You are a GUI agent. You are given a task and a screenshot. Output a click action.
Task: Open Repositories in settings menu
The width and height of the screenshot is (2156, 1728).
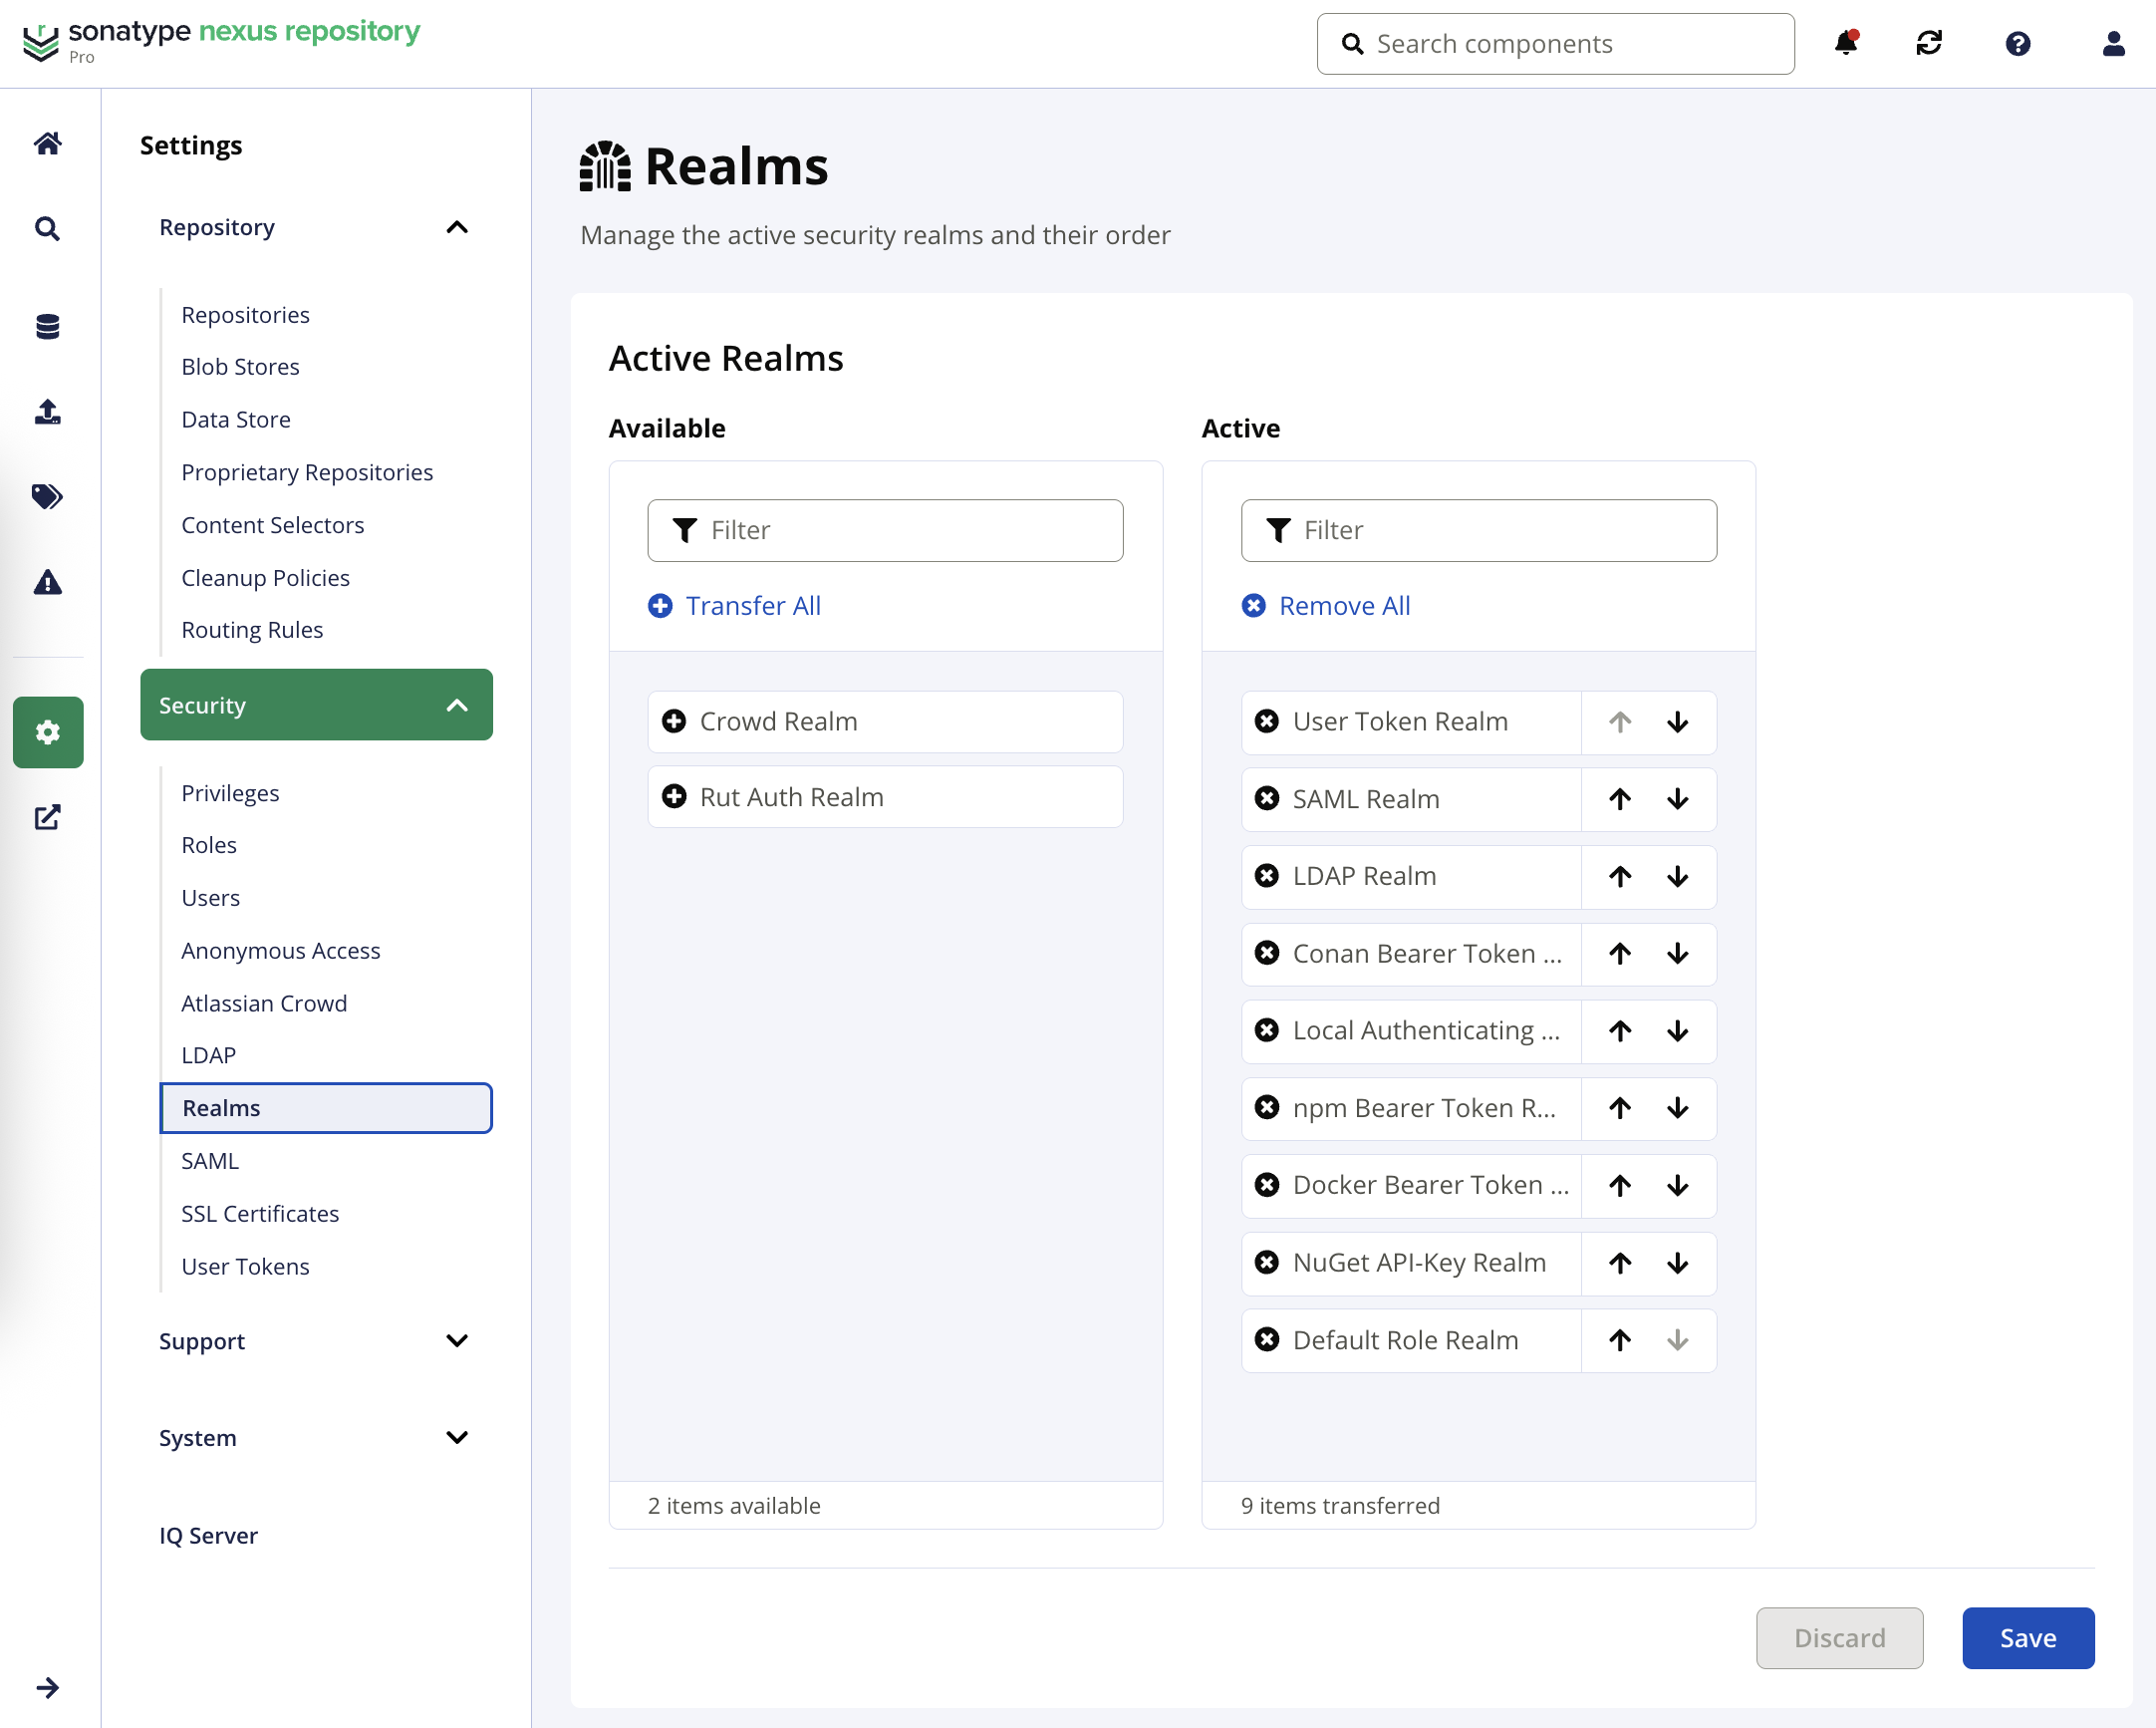[245, 315]
